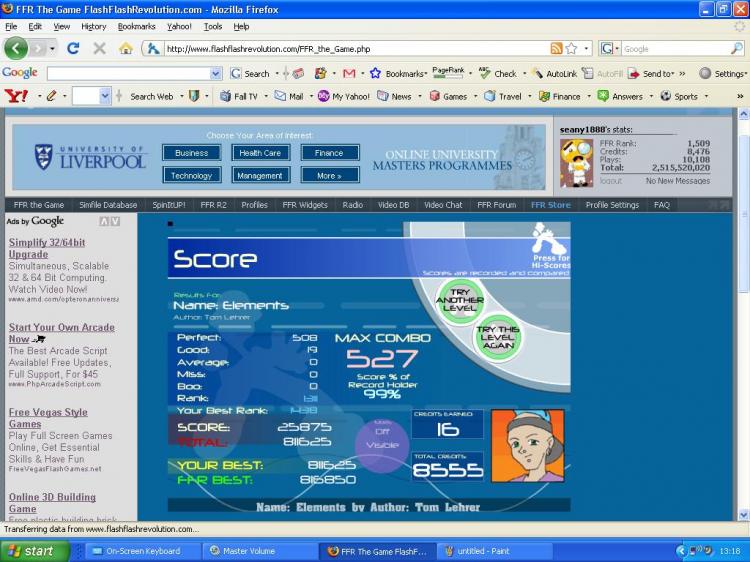The height and width of the screenshot is (562, 750).
Task: Open the address bar history dropdown arrow
Action: (586, 49)
